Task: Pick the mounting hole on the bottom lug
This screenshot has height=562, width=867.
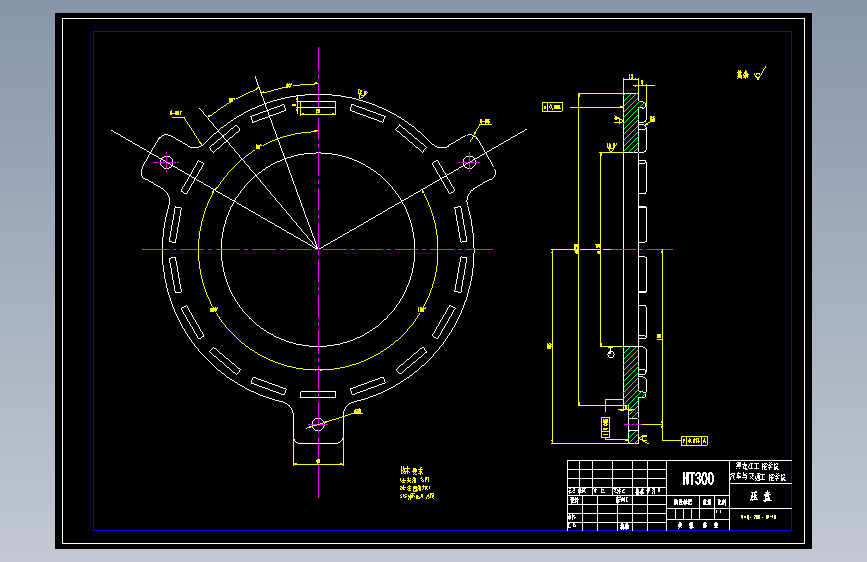Action: 318,424
